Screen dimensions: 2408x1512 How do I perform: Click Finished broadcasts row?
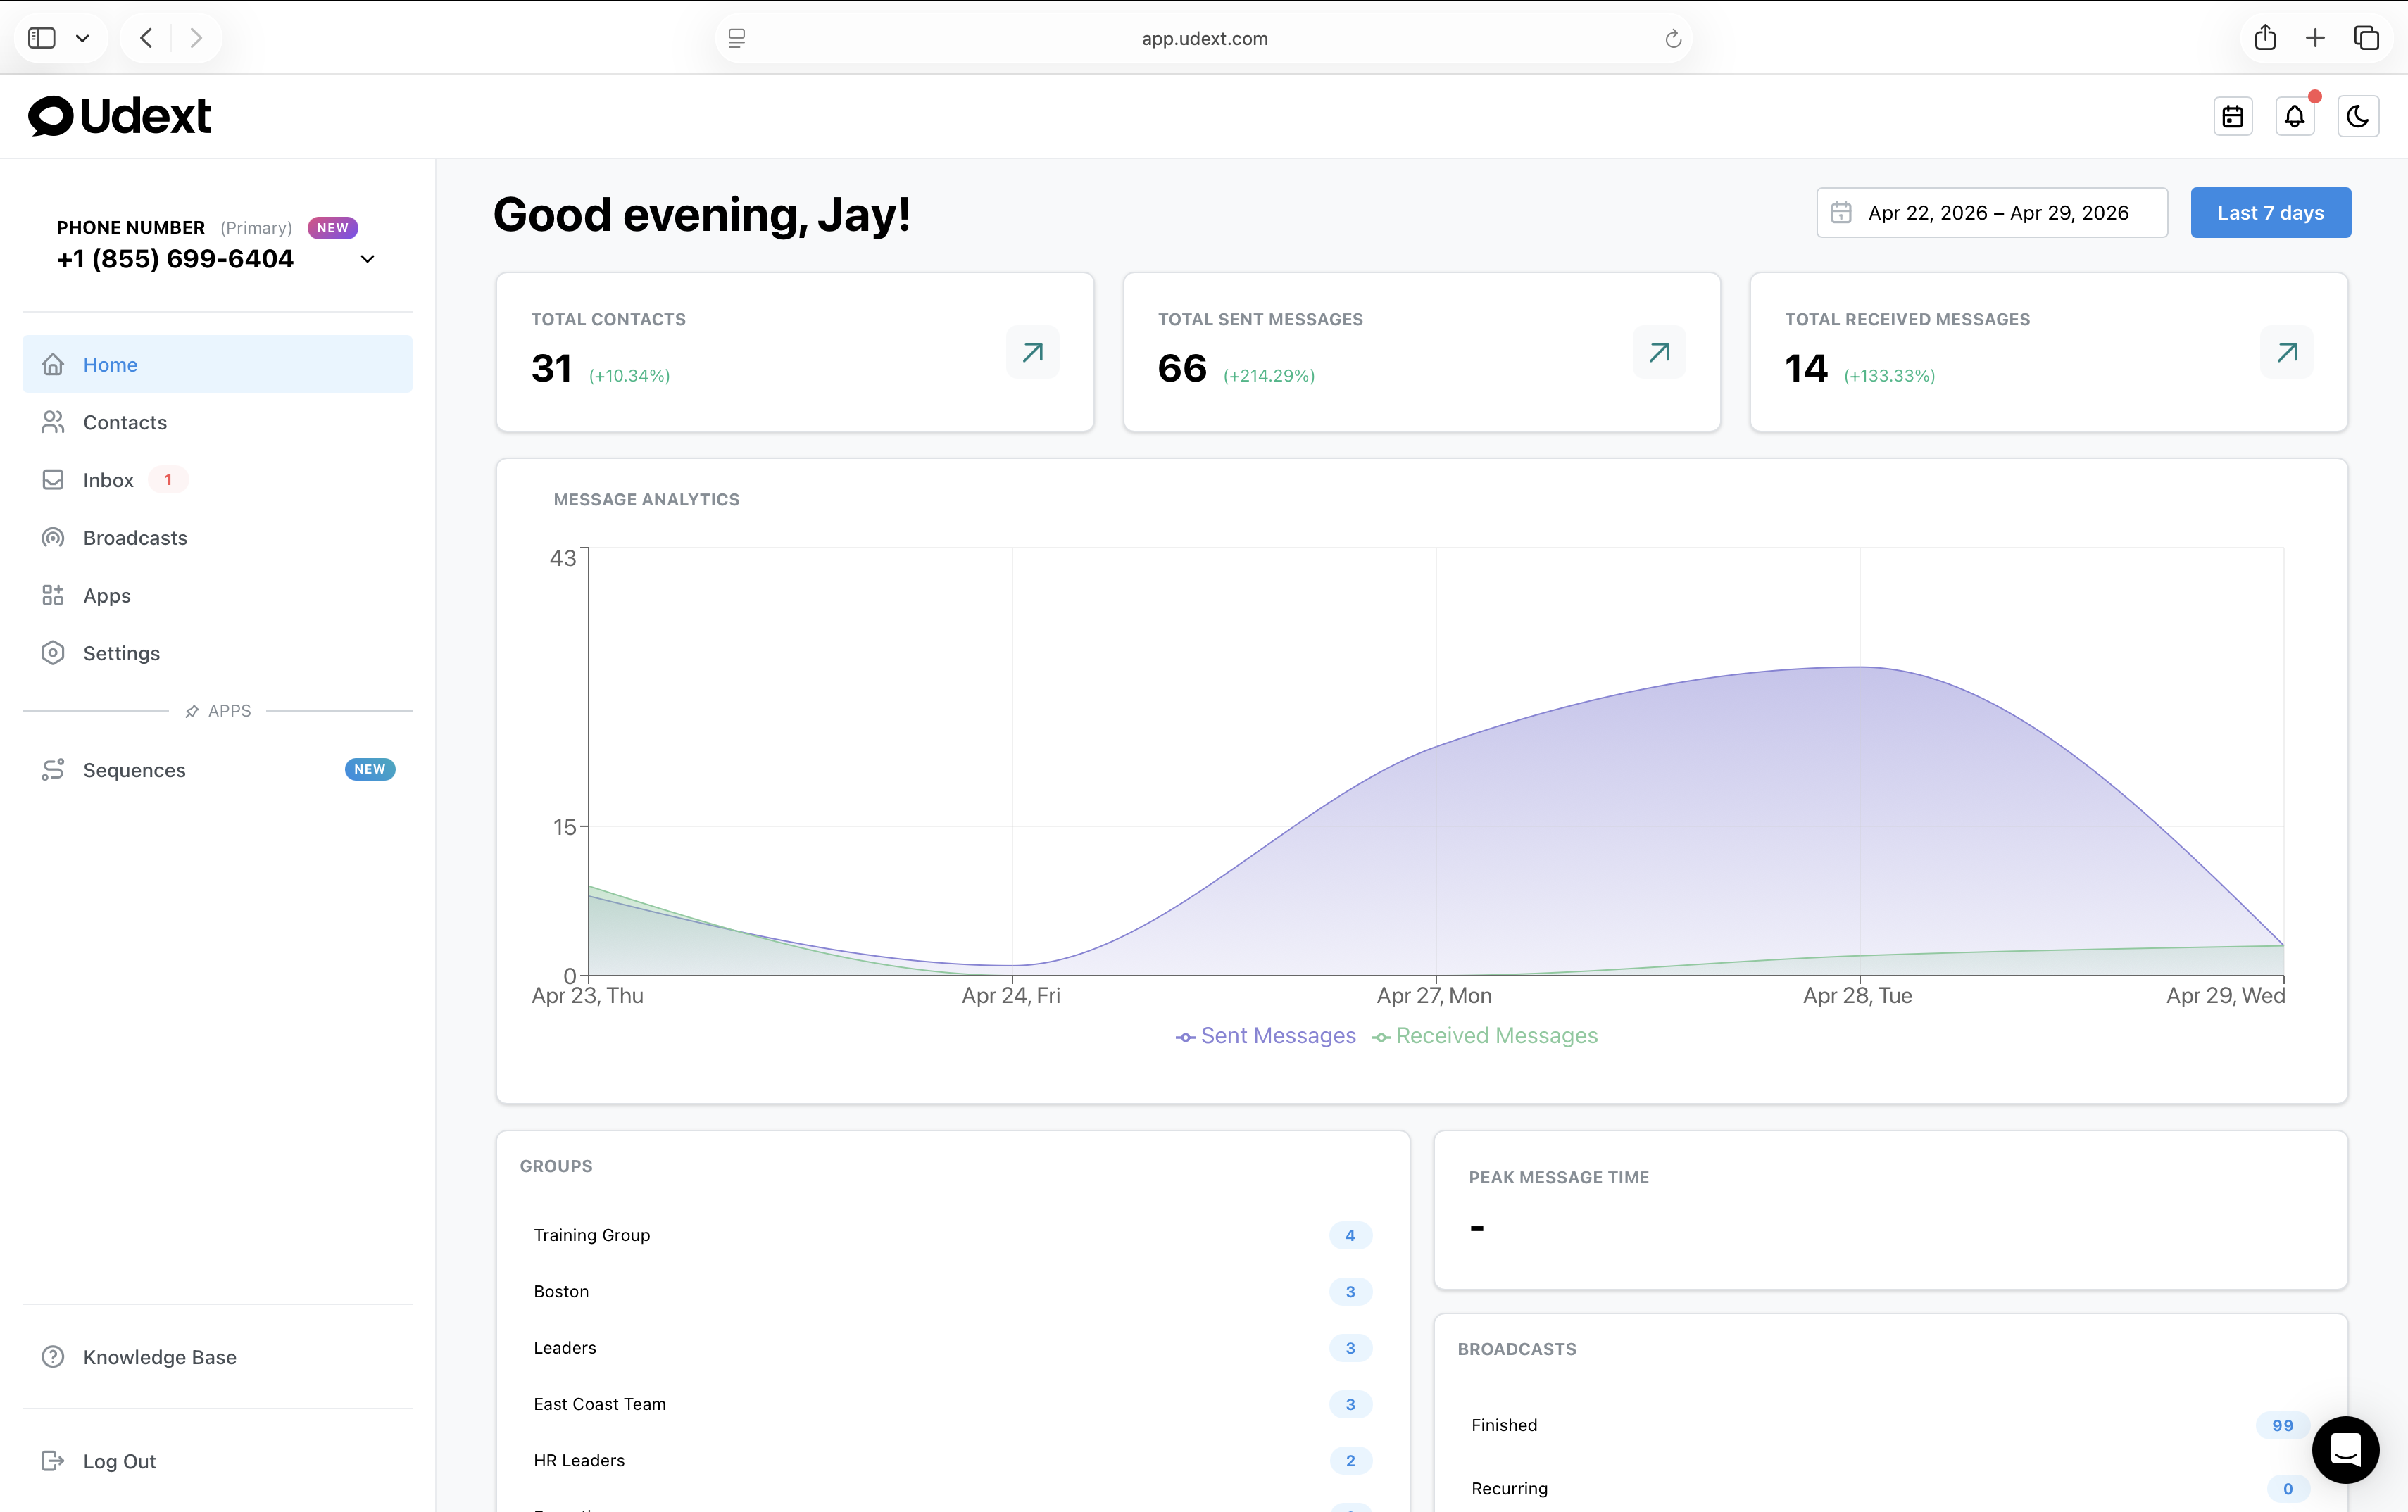point(1890,1425)
